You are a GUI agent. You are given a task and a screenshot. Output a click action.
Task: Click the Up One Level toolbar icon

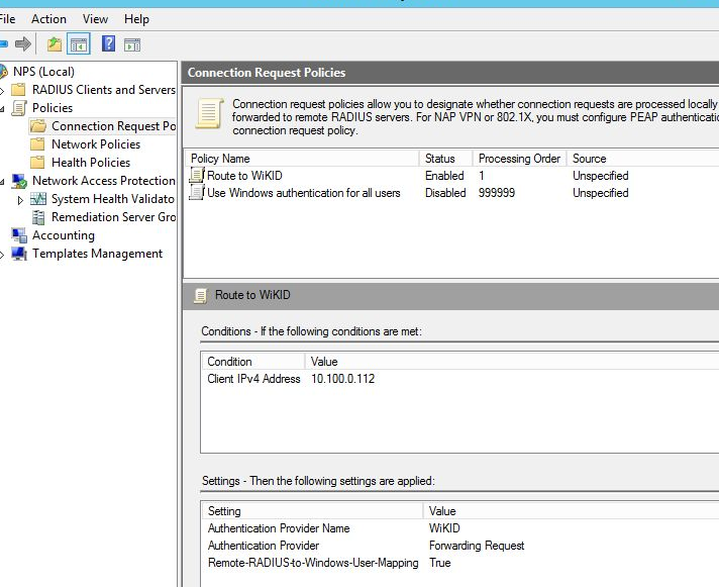point(54,44)
